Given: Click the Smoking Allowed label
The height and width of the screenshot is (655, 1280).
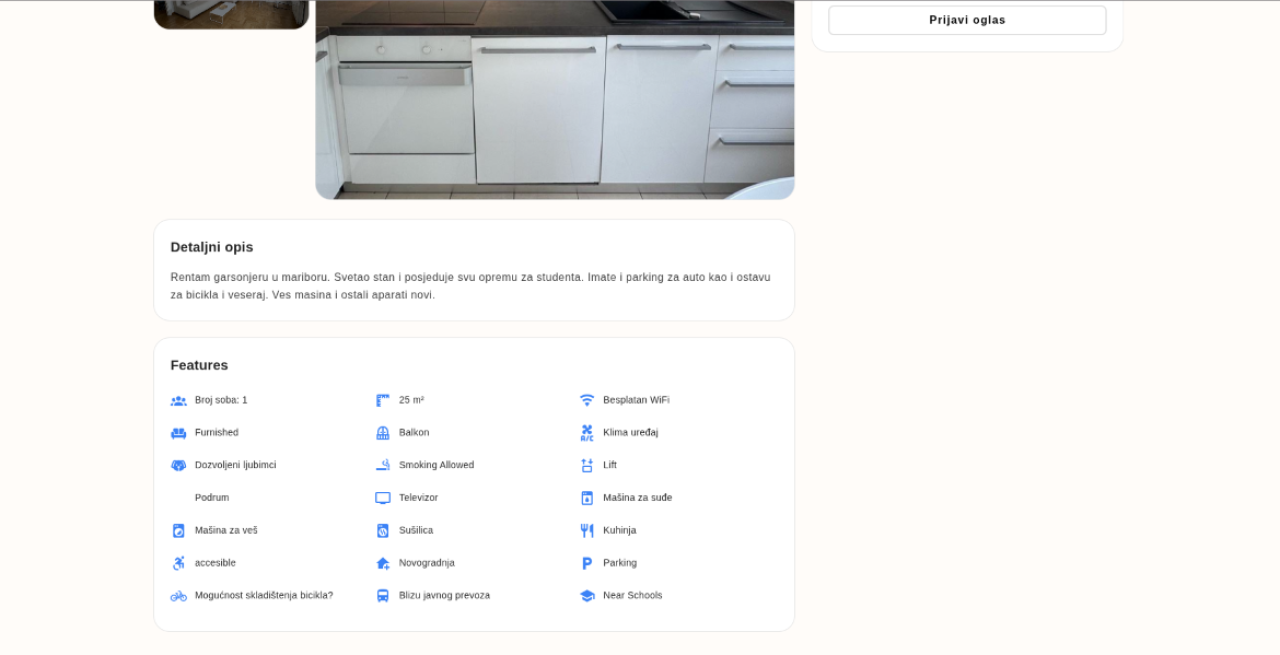Looking at the screenshot, I should click(x=436, y=465).
